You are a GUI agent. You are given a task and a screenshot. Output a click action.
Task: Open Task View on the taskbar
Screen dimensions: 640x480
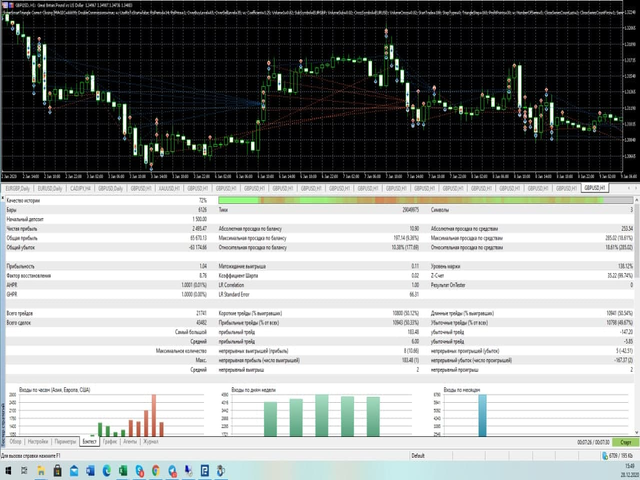tap(24, 471)
